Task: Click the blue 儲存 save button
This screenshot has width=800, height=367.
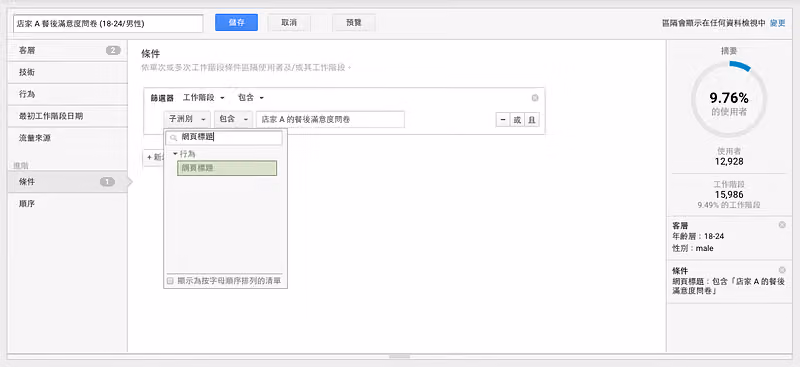Action: pyautogui.click(x=236, y=22)
